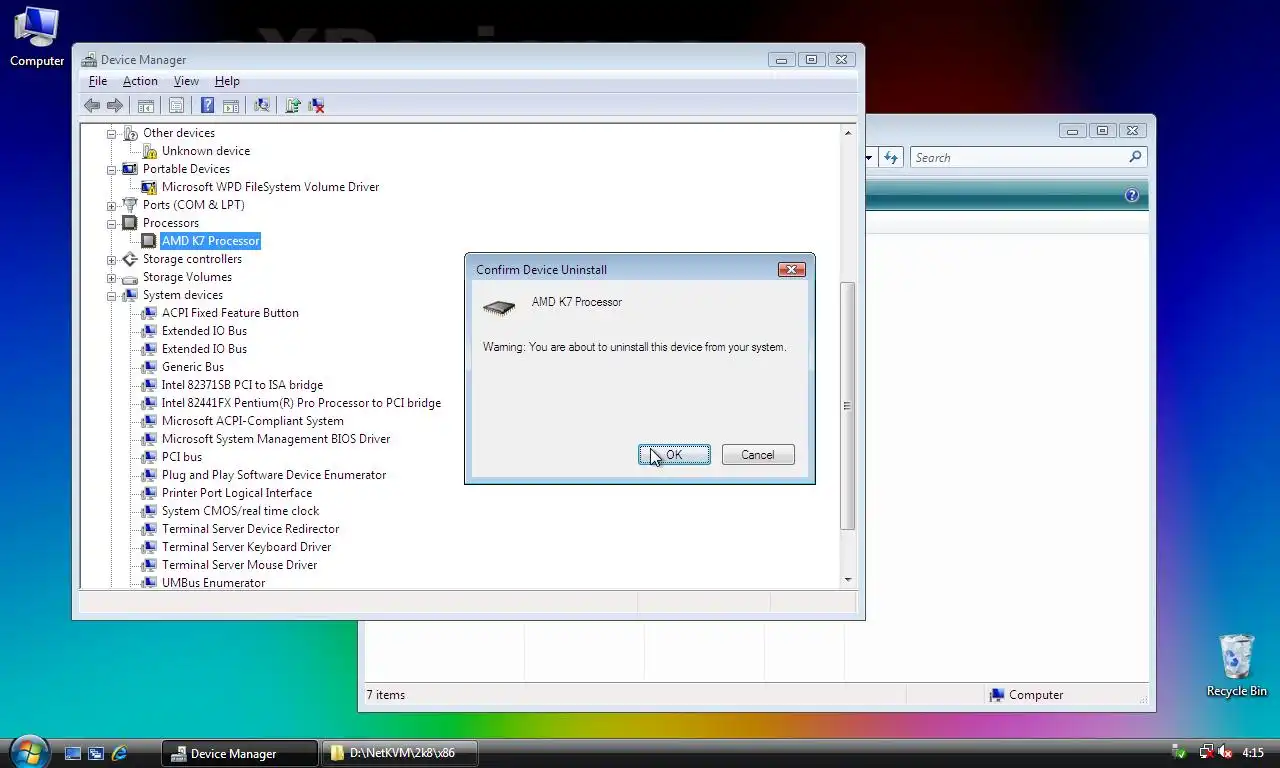Image resolution: width=1280 pixels, height=768 pixels.
Task: Collapse the Portable Devices node
Action: tap(112, 169)
